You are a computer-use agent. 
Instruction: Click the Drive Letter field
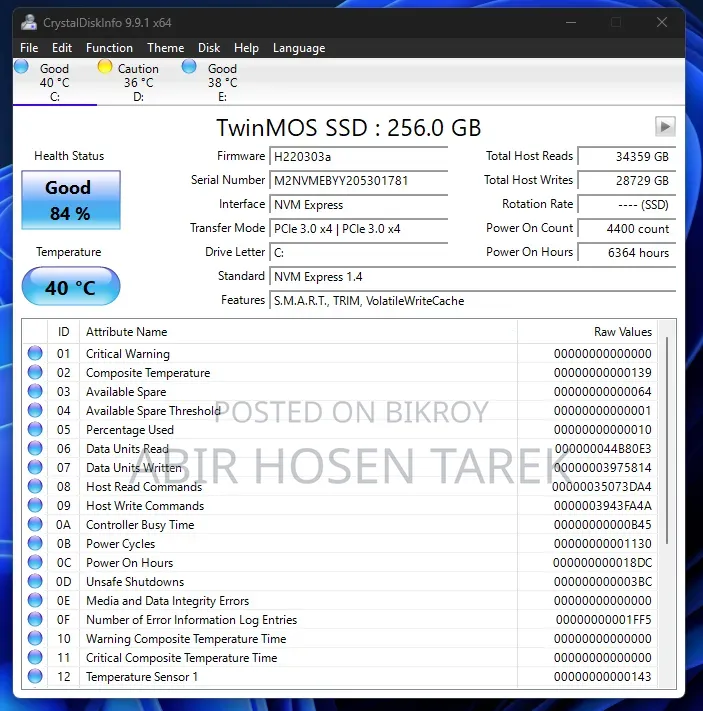point(359,253)
